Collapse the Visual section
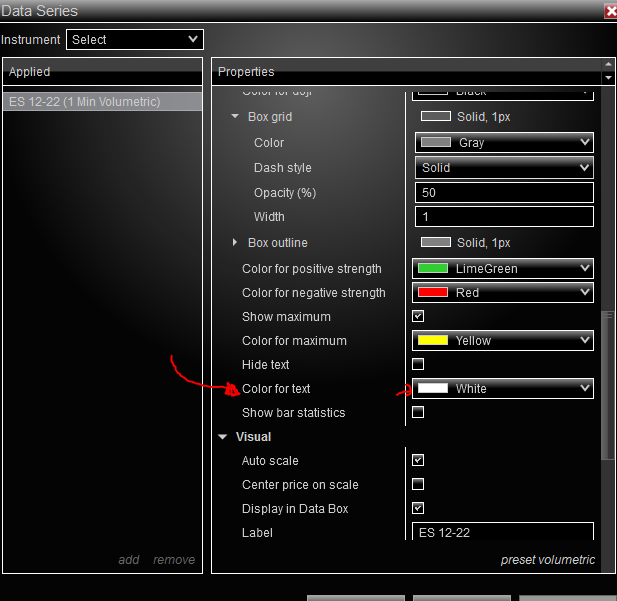617x601 pixels. pyautogui.click(x=223, y=436)
